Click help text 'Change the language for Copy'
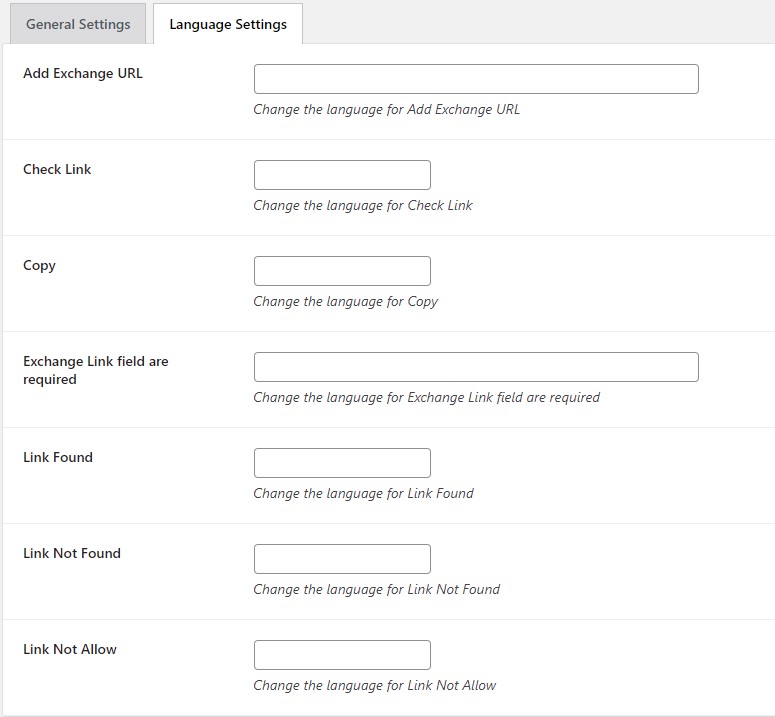Image resolution: width=775 pixels, height=717 pixels. click(346, 301)
